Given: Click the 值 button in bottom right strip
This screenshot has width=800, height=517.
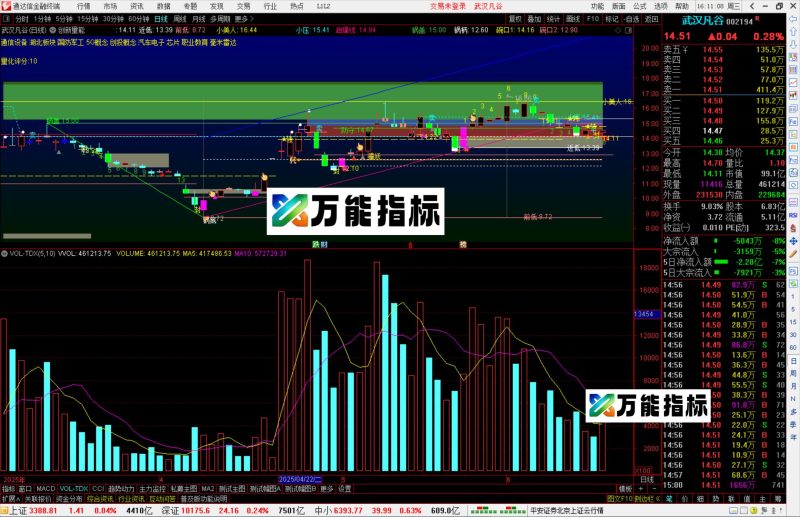Looking at the screenshot, I should (x=747, y=499).
